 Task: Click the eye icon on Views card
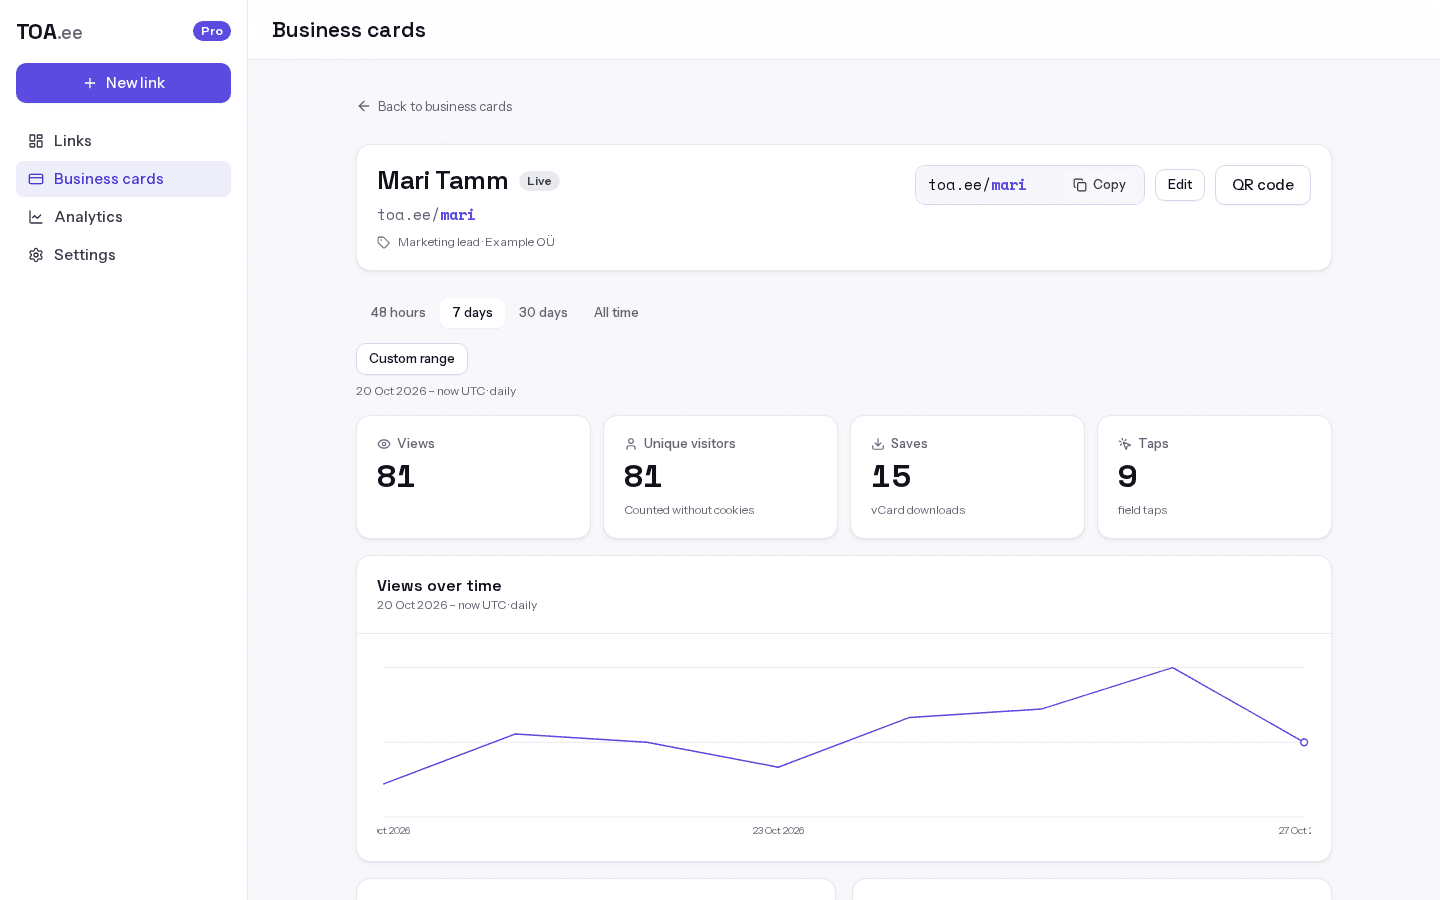click(x=384, y=444)
